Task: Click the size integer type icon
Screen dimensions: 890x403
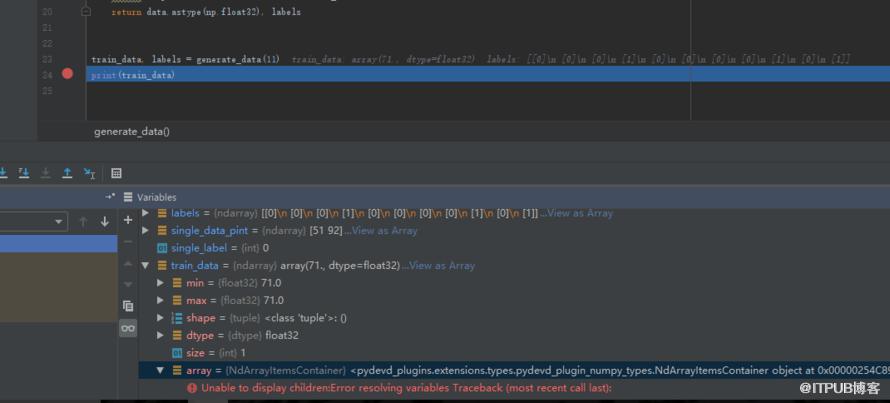Action: 177,353
